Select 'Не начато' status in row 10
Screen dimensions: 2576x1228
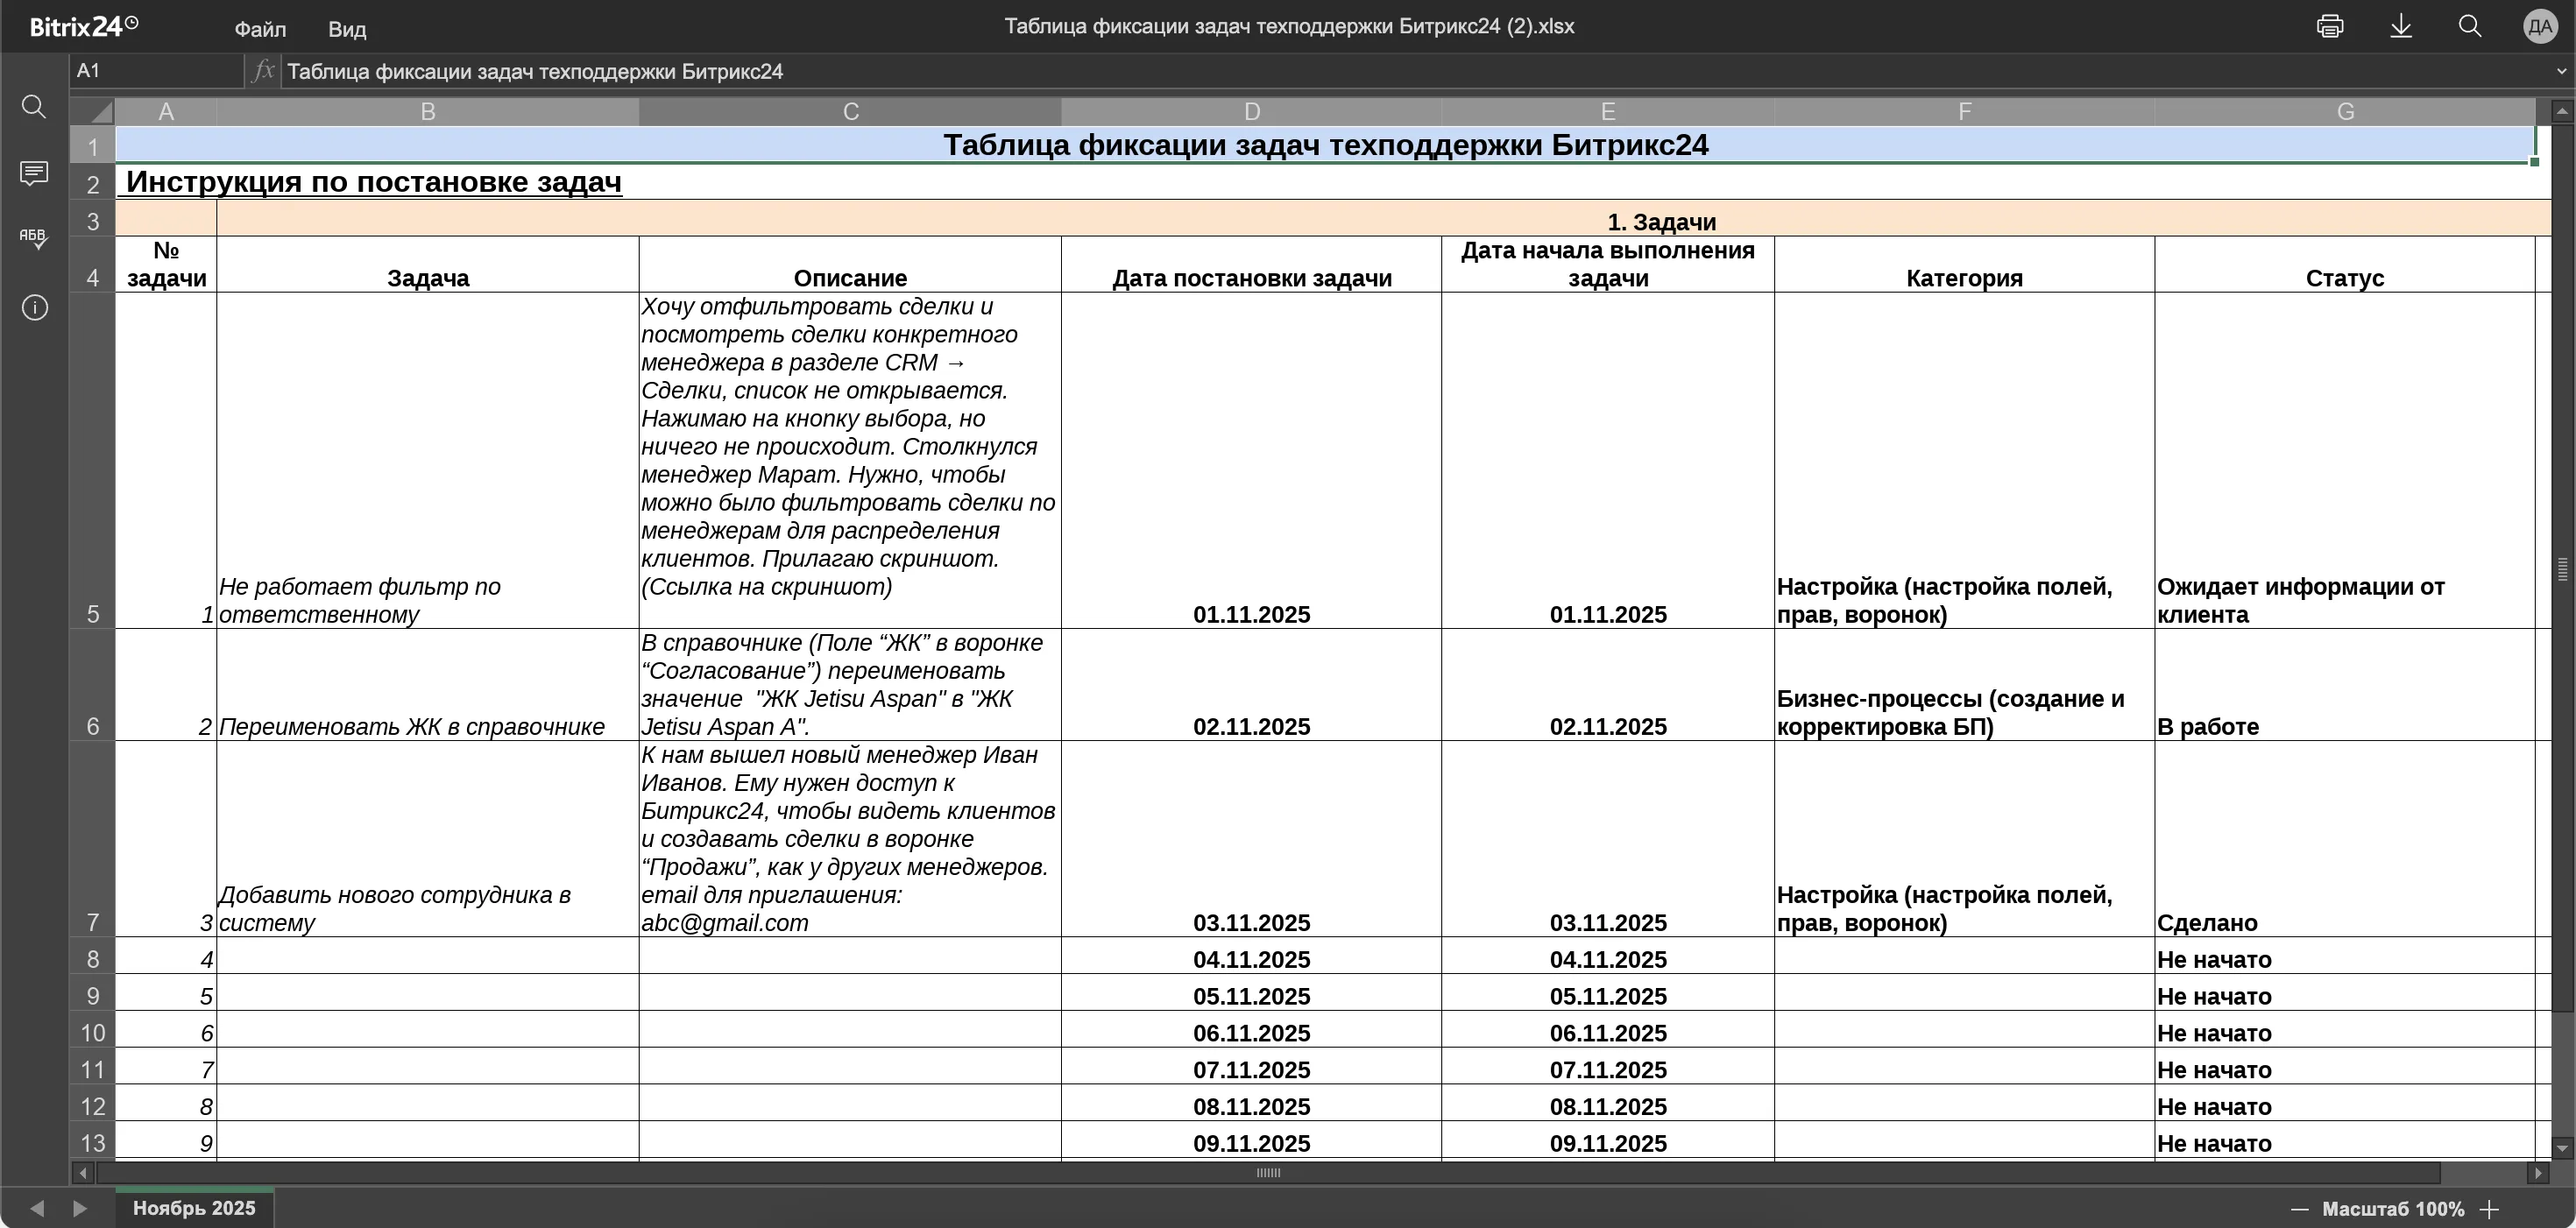pos(2345,1030)
